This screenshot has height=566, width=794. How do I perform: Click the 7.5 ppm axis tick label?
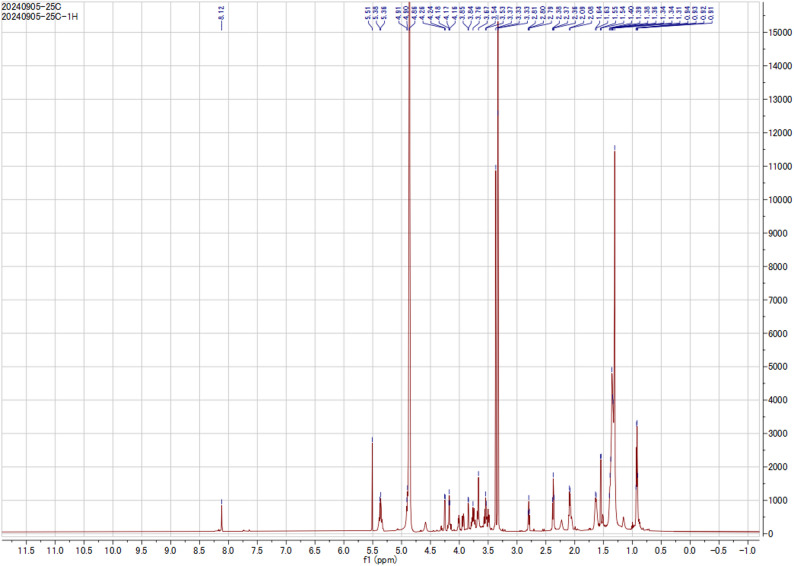(x=257, y=550)
